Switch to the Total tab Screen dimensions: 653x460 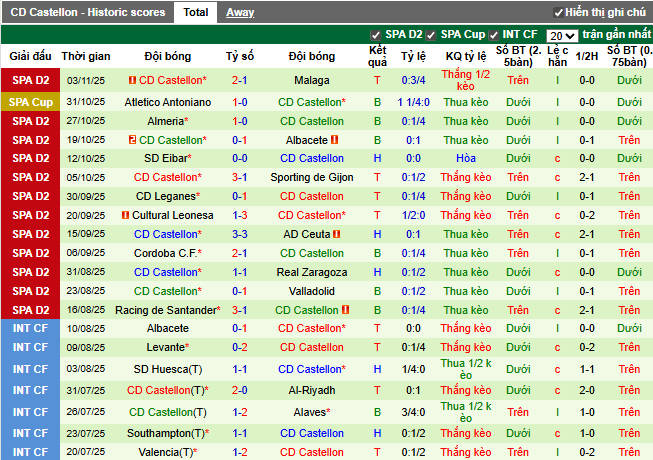(196, 12)
